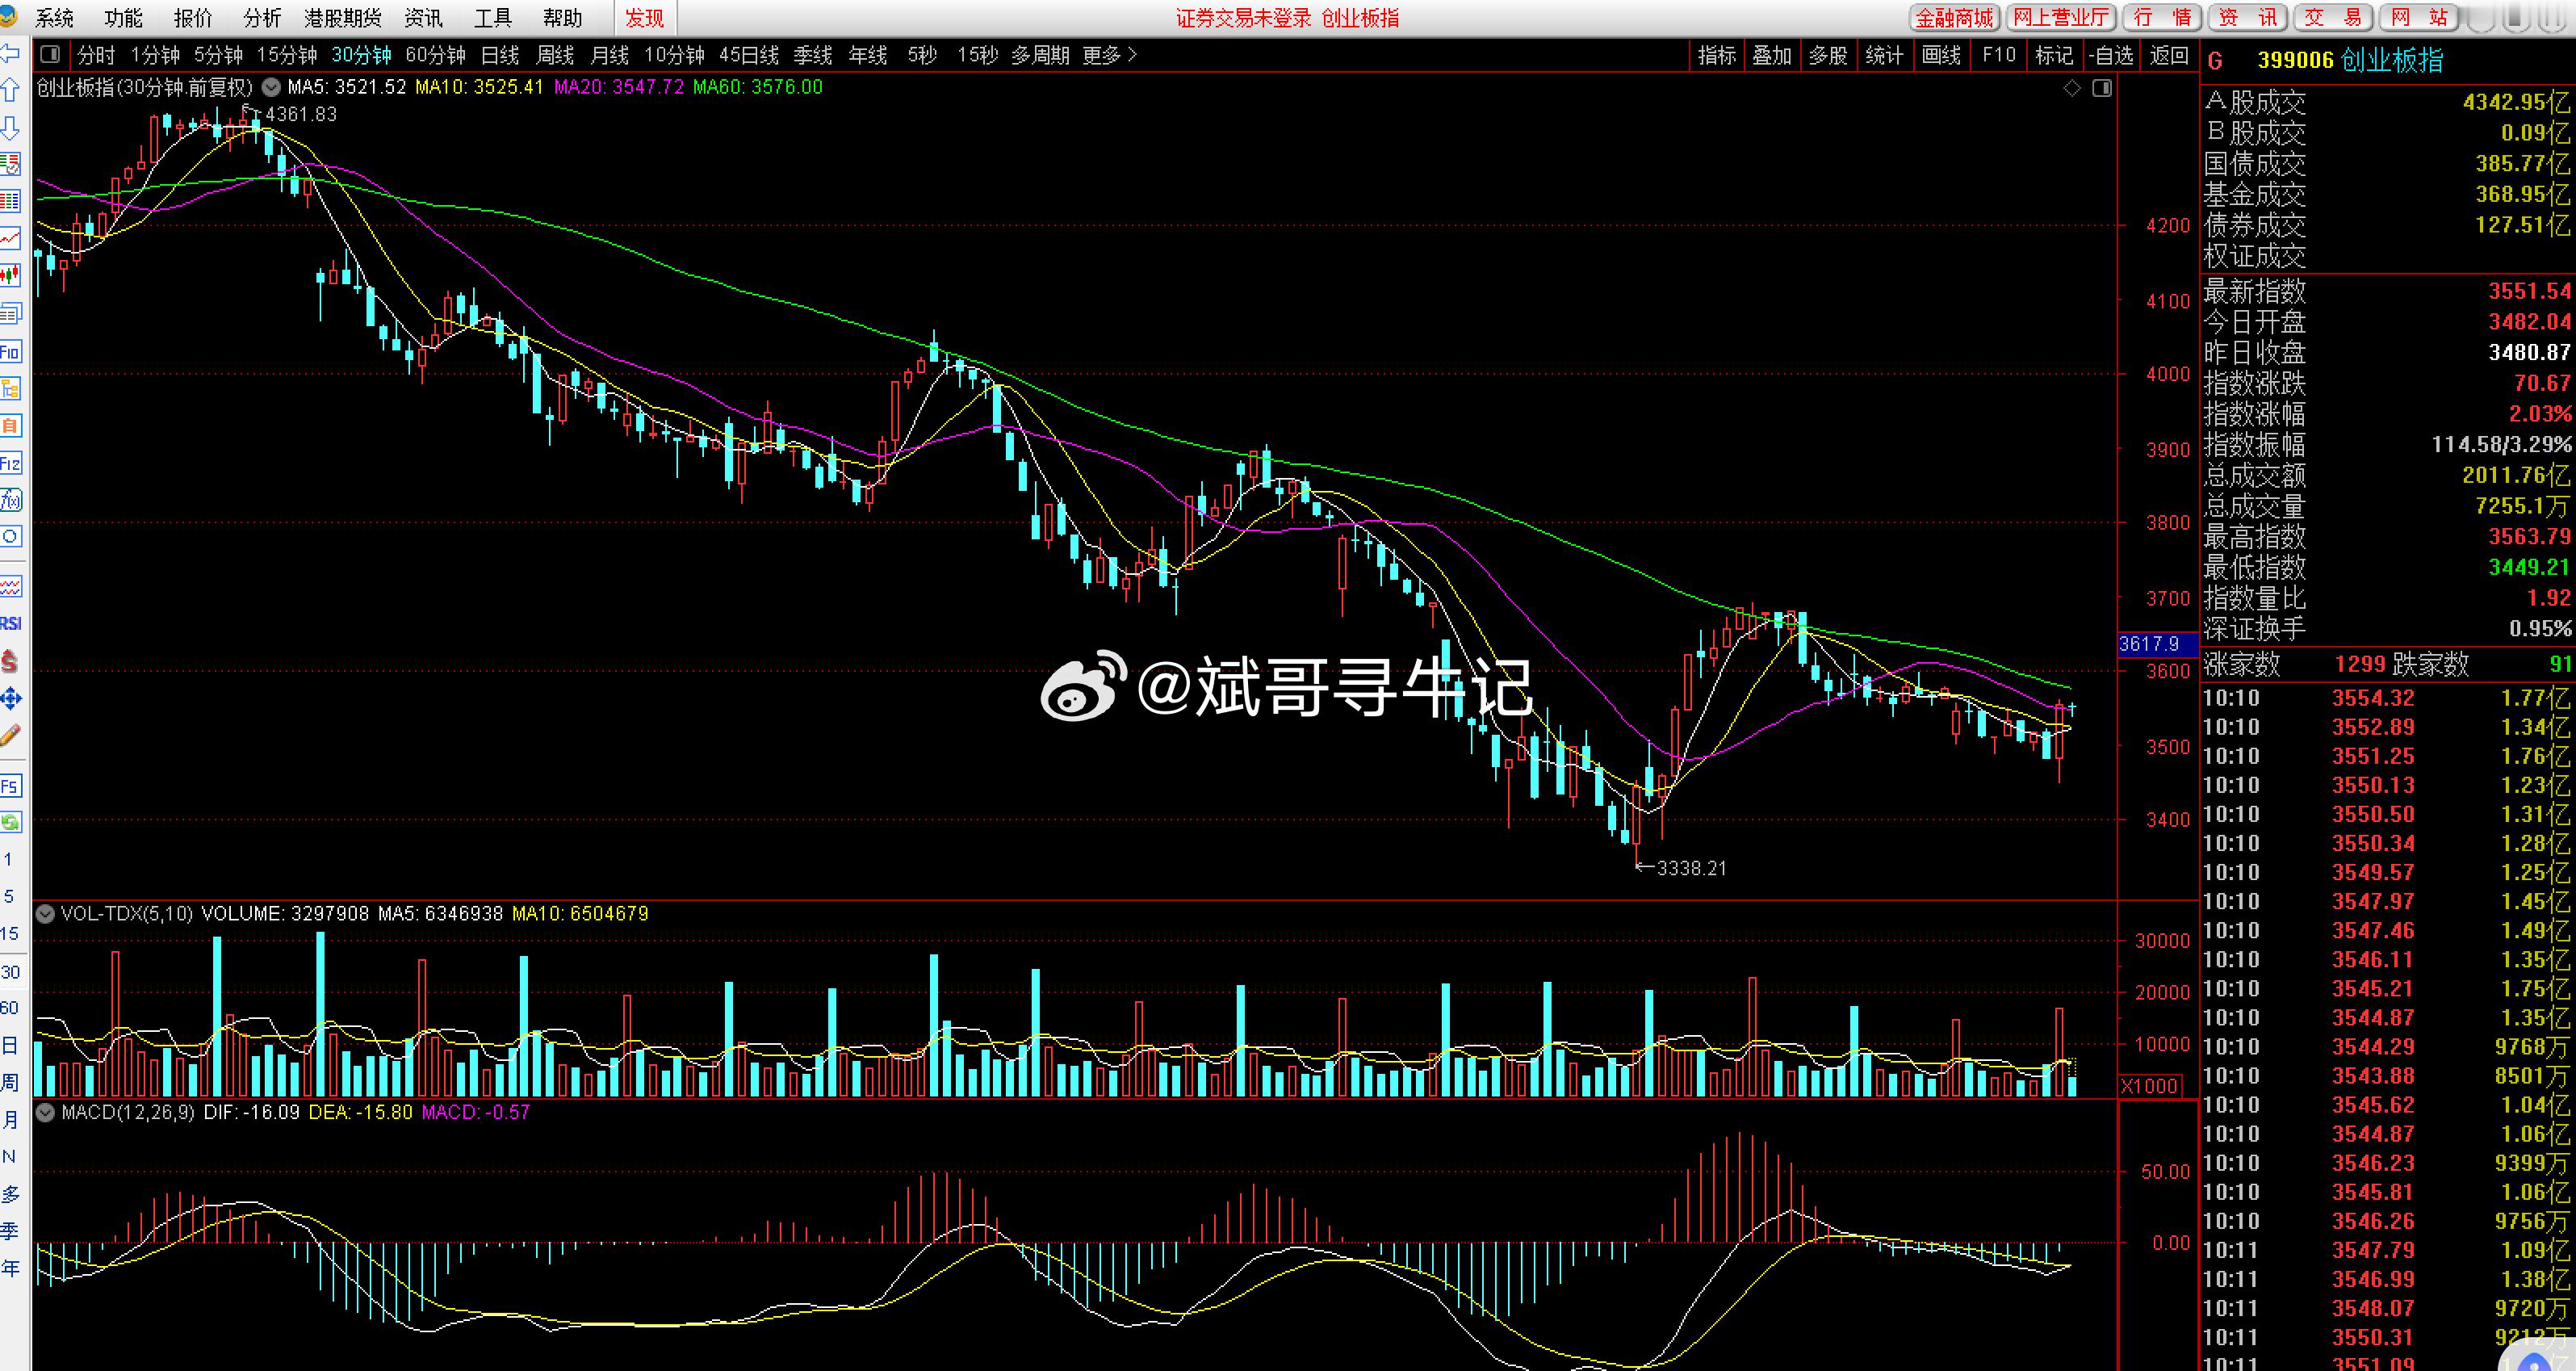The width and height of the screenshot is (2576, 1371).
Task: Click the small window icon beside the diamond
Action: click(2102, 88)
